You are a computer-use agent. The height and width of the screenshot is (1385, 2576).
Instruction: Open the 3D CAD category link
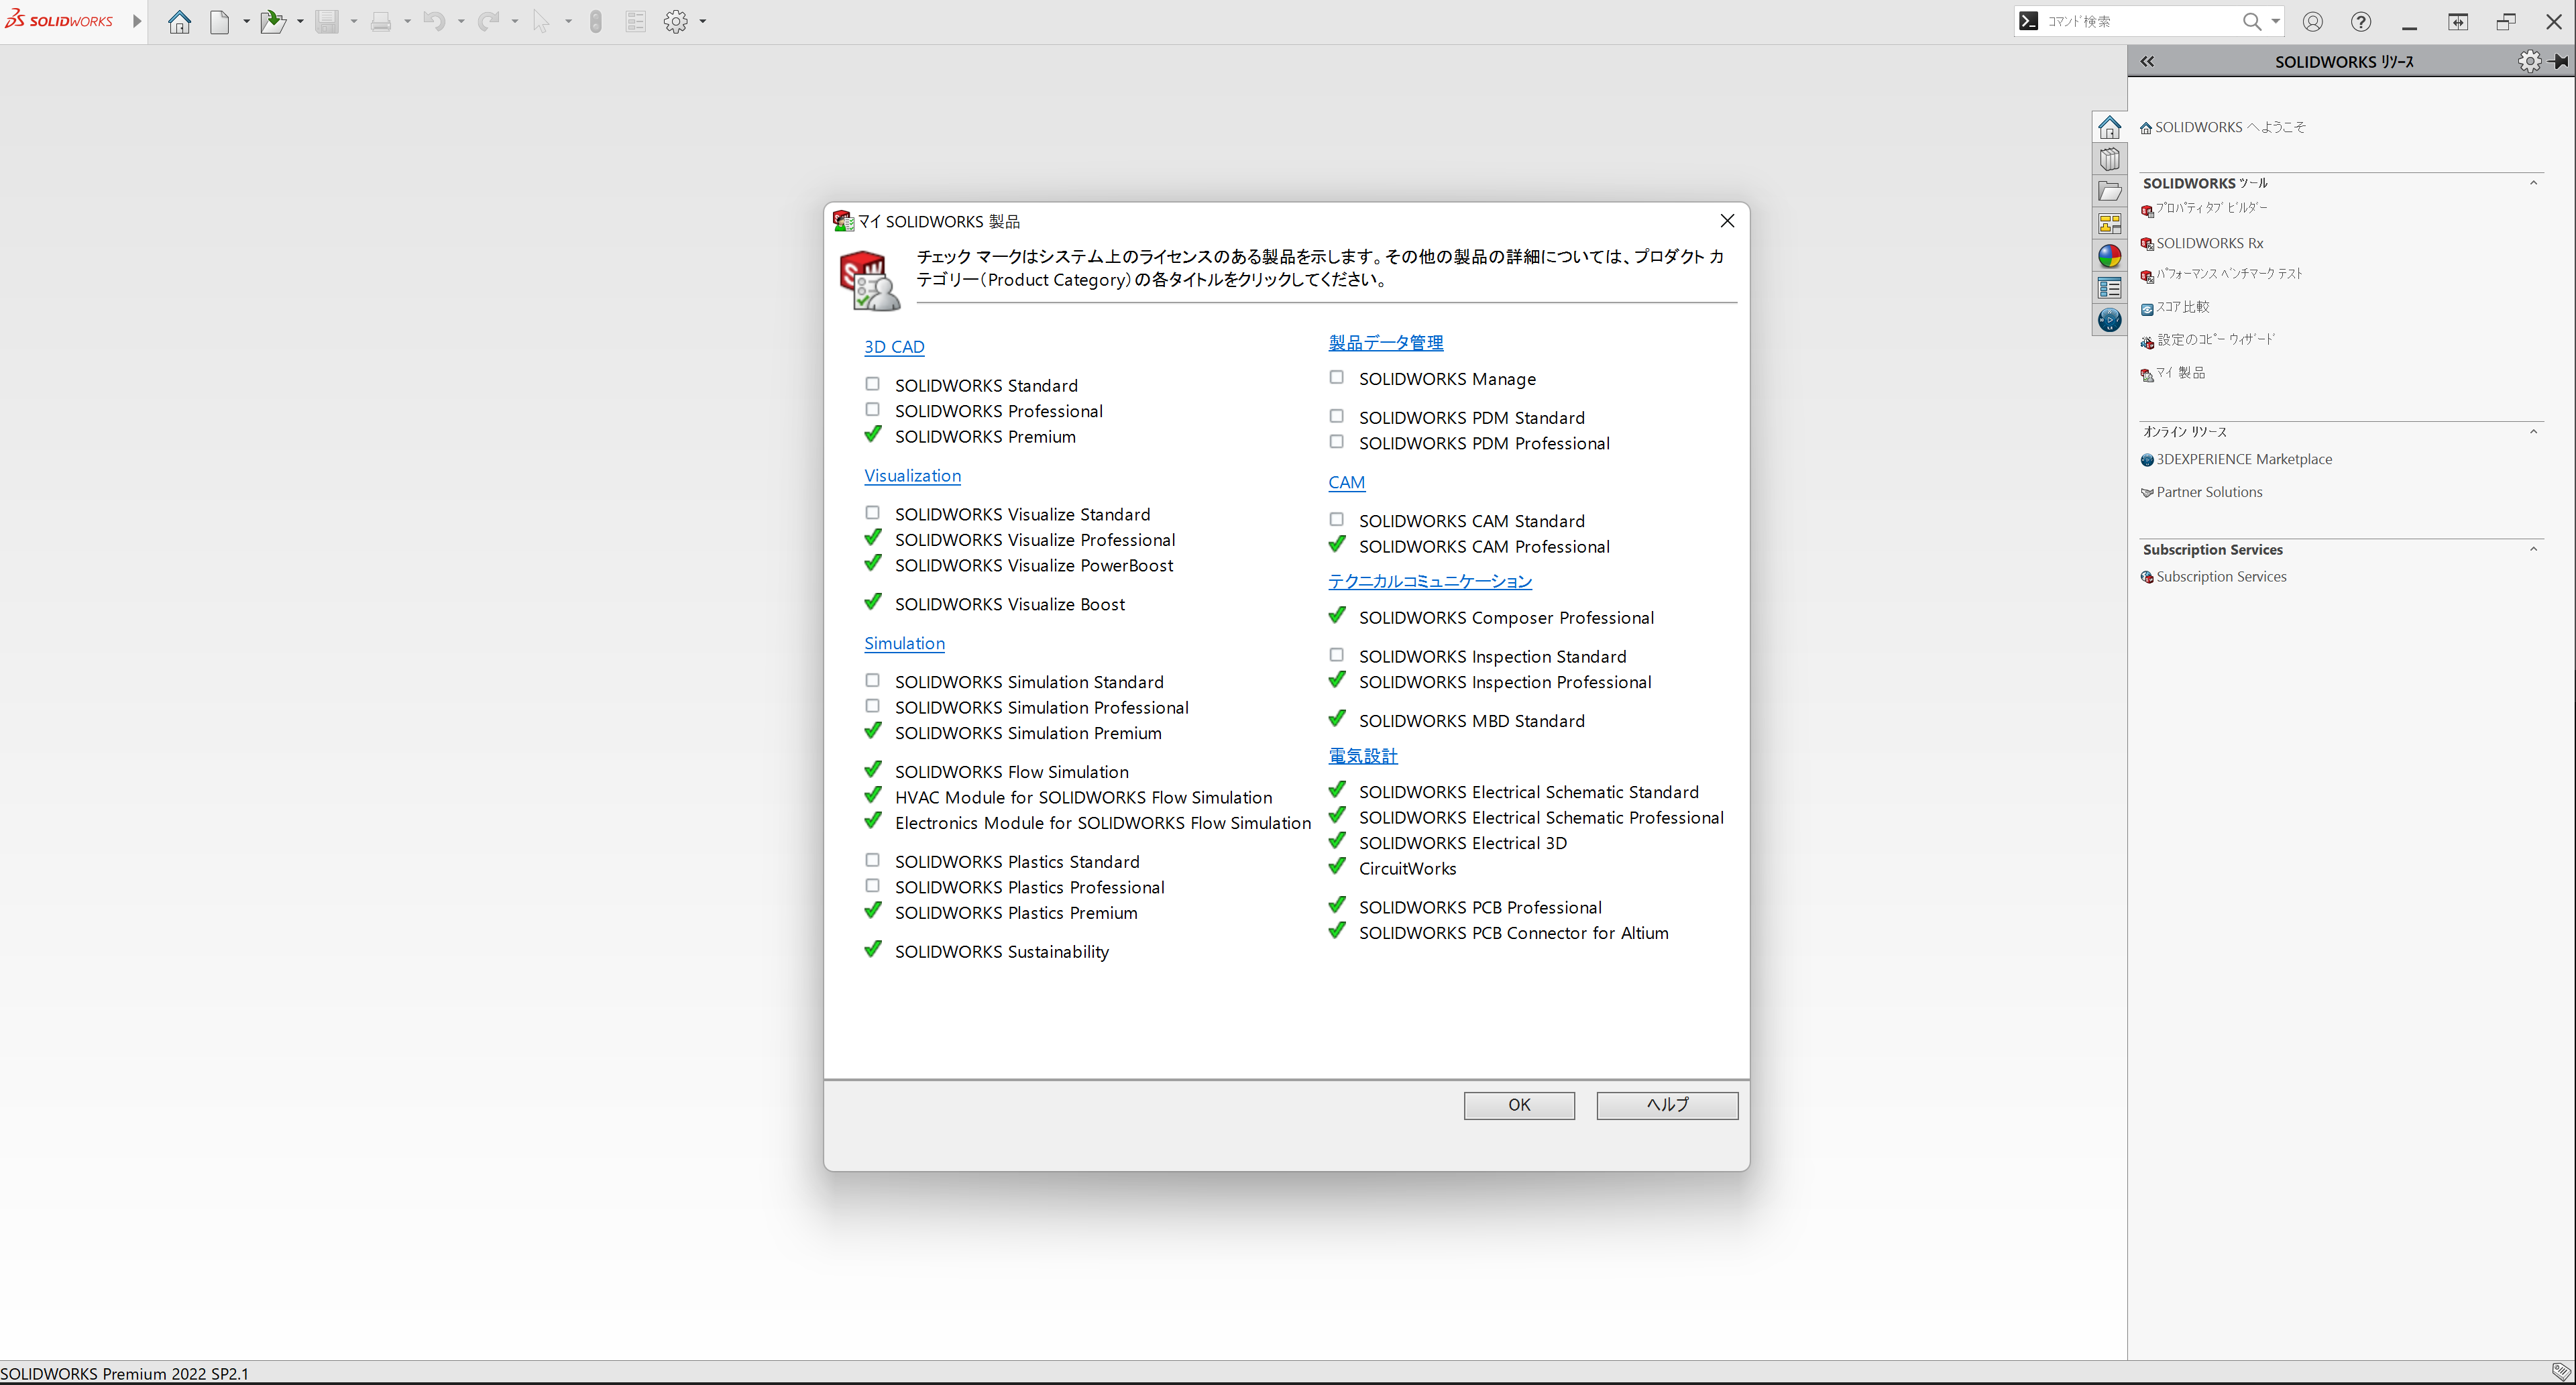(x=894, y=347)
